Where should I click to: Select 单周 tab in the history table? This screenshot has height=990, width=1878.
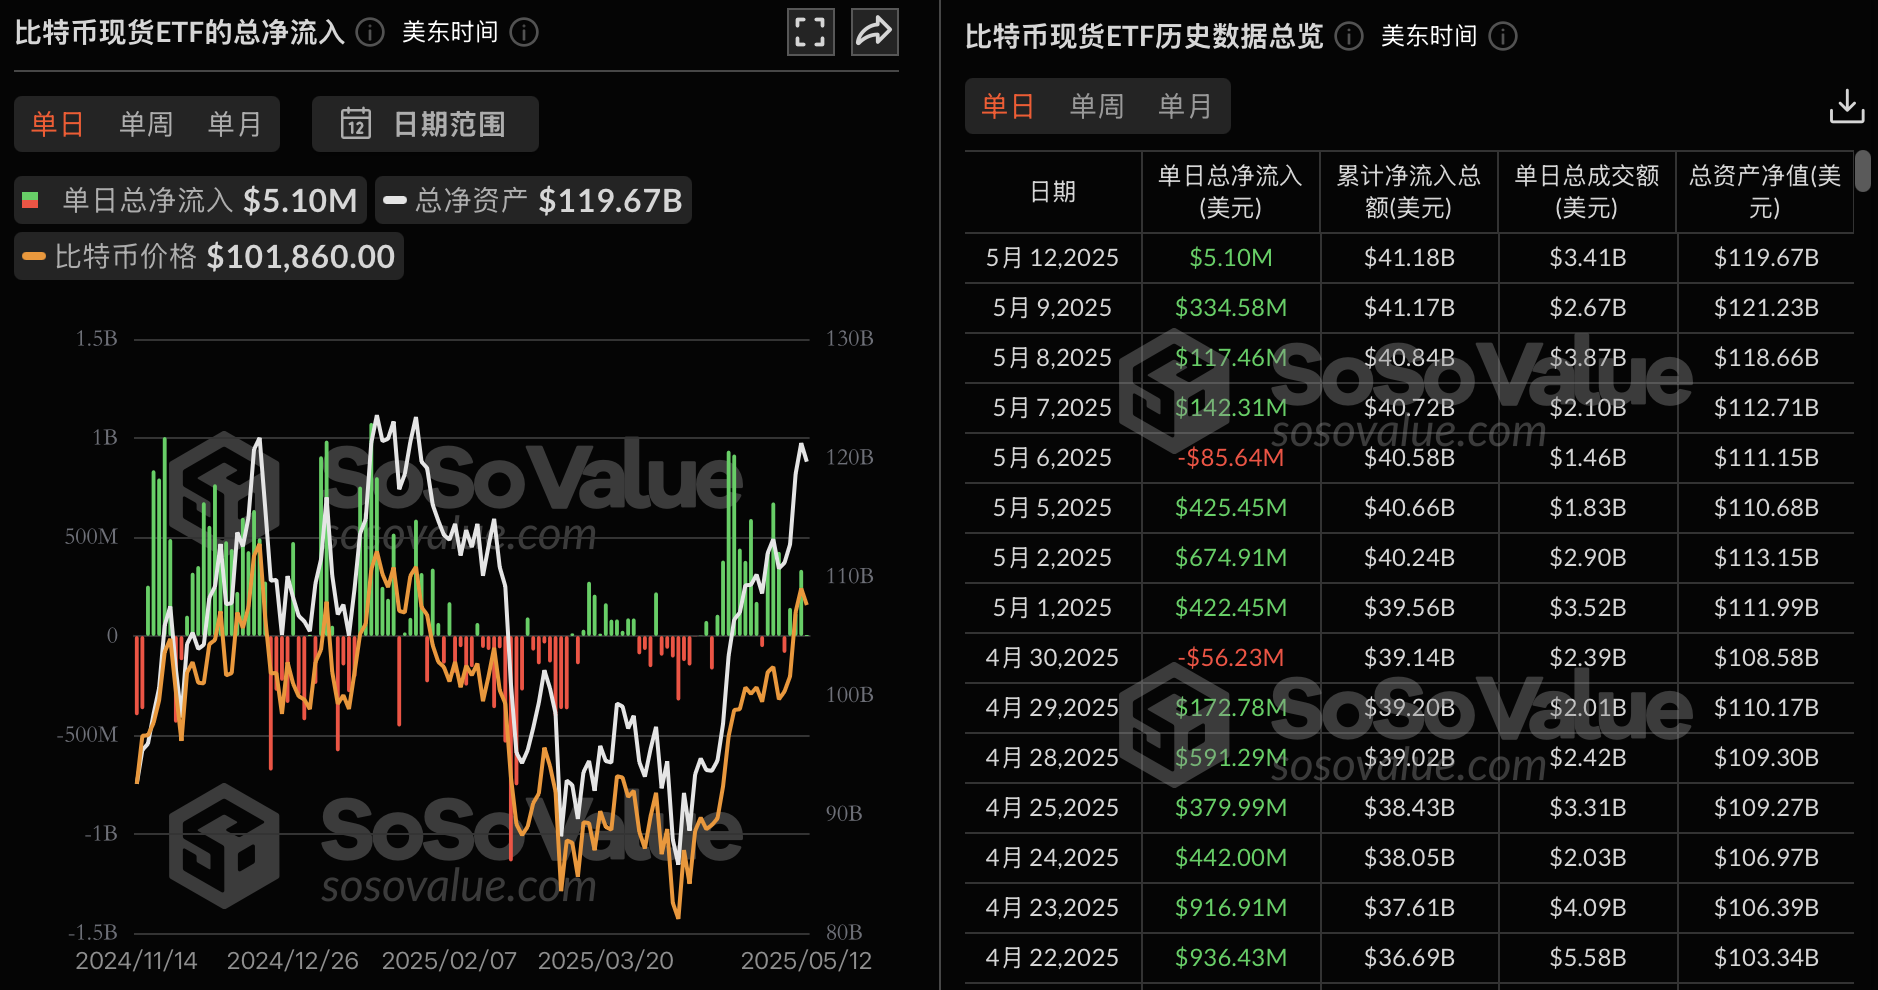(1097, 106)
